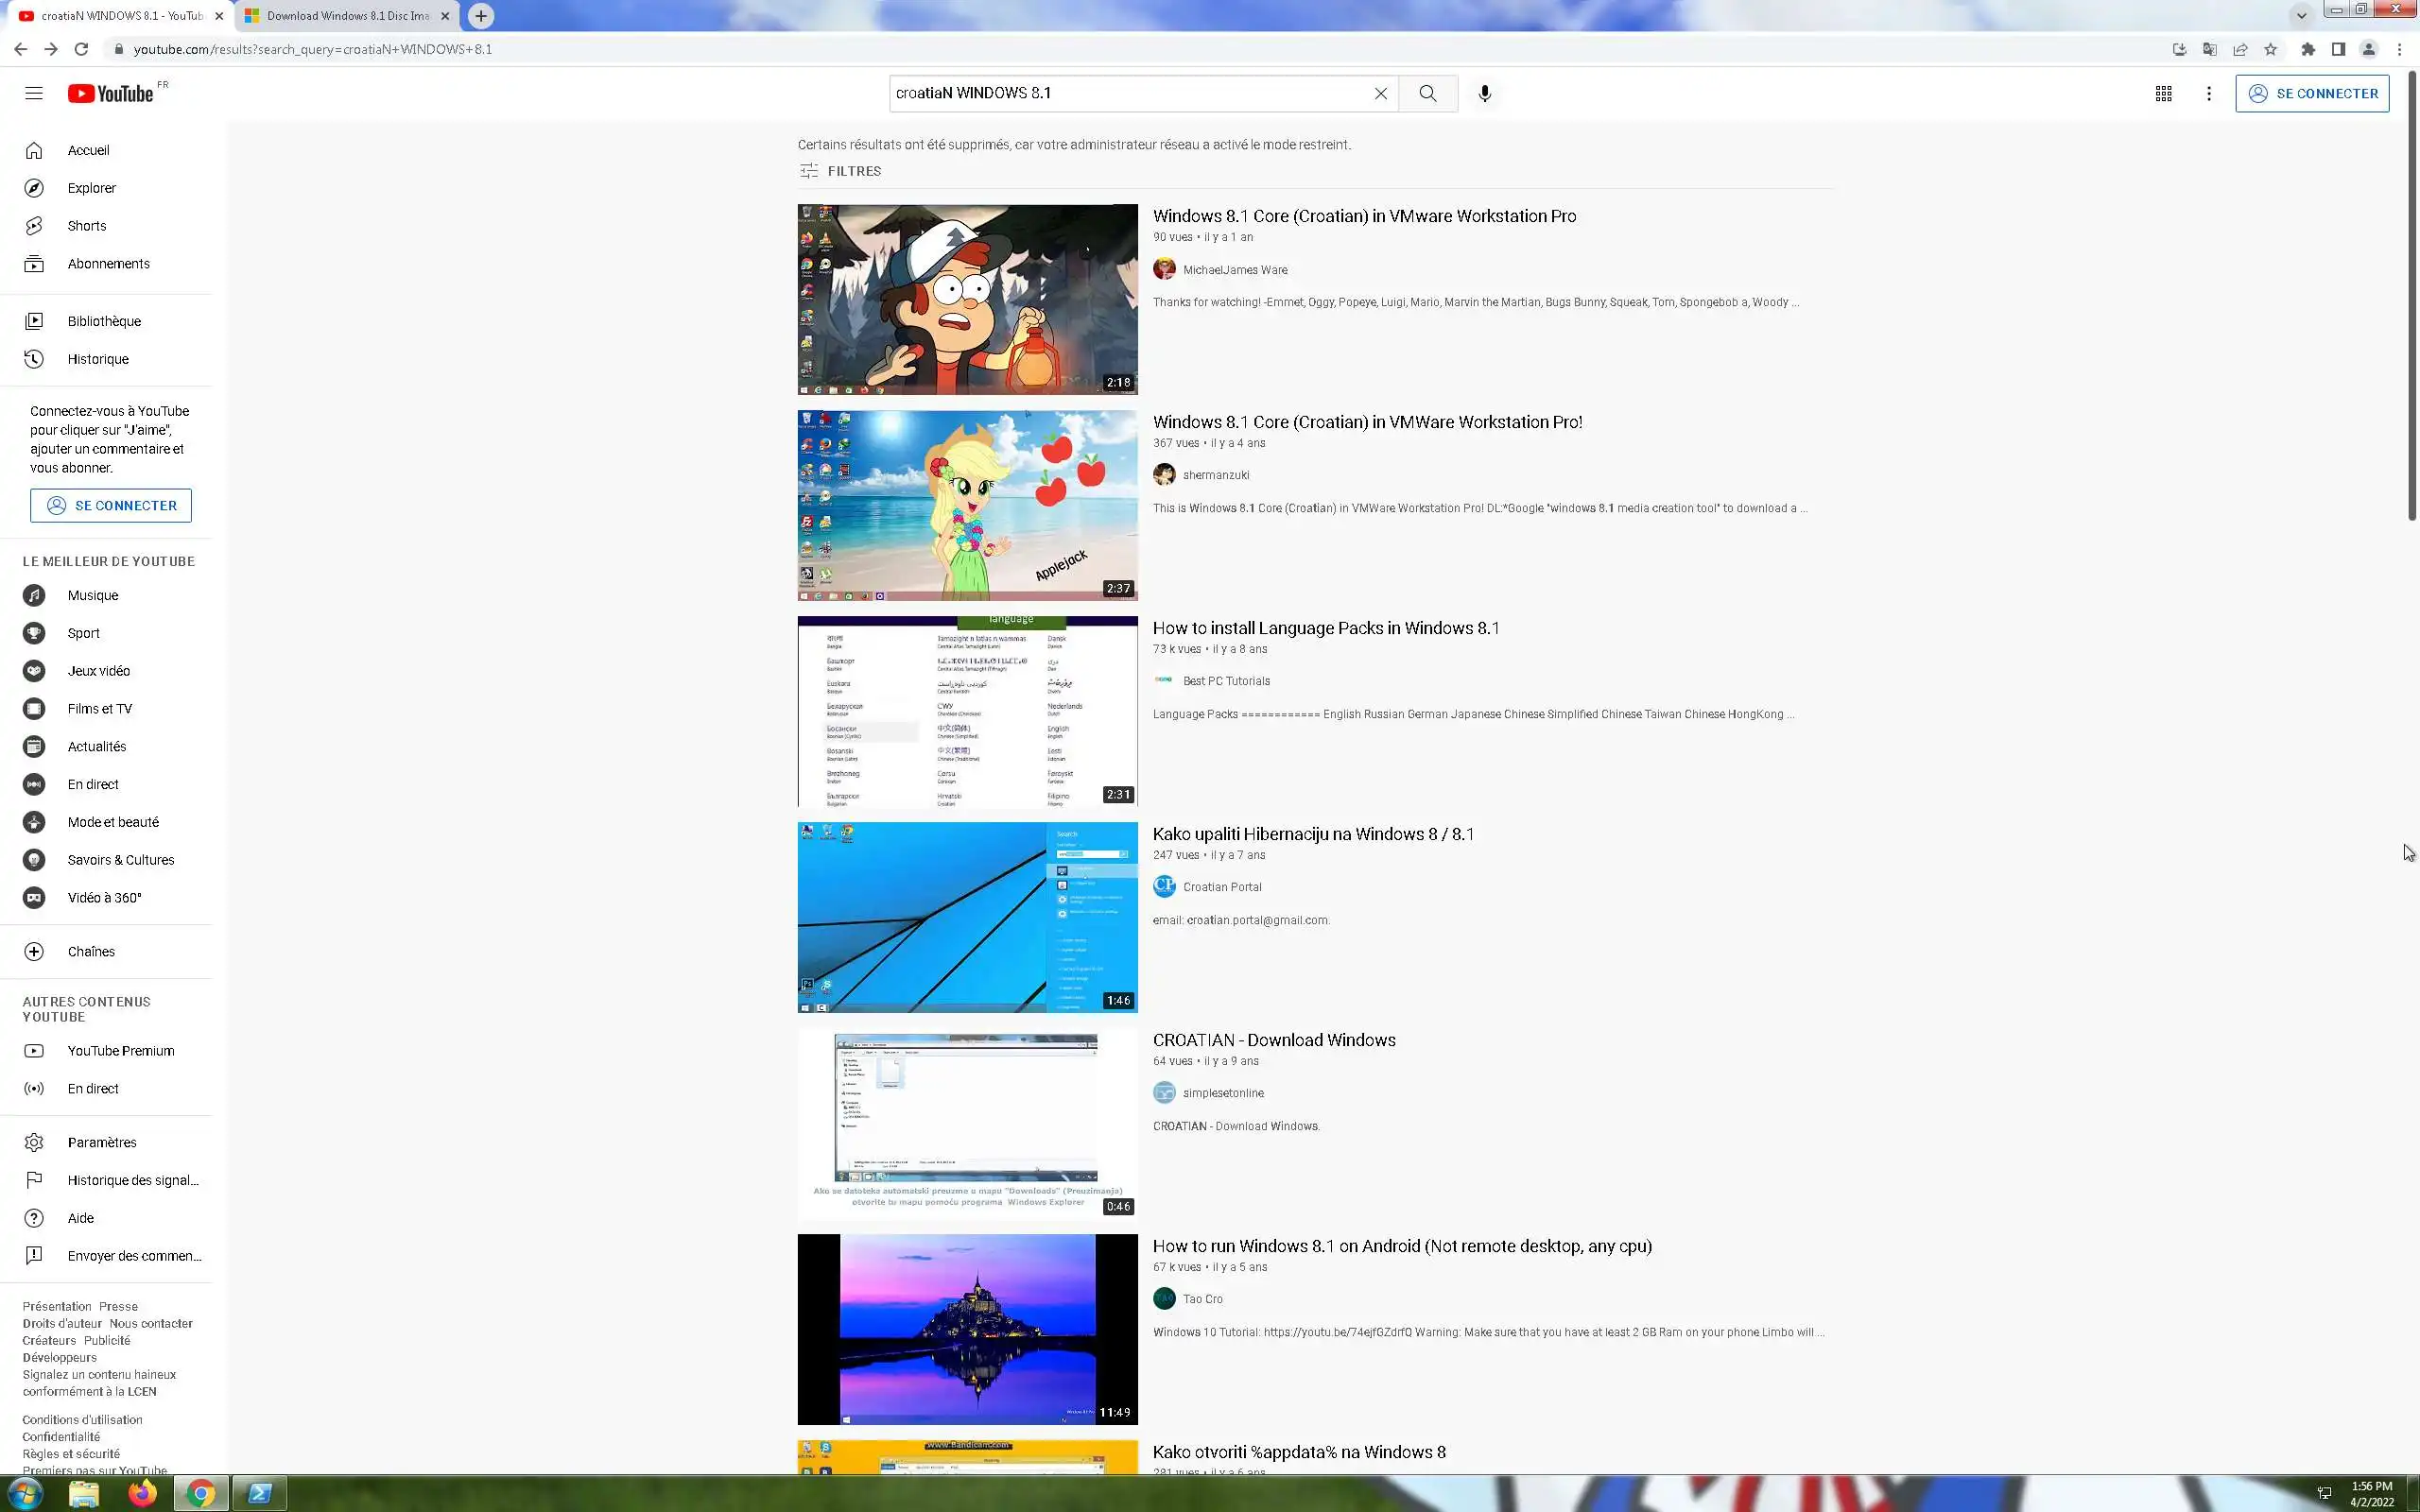Open the YouTube settings three-dot menu
Image resolution: width=2420 pixels, height=1512 pixels.
(x=2209, y=93)
